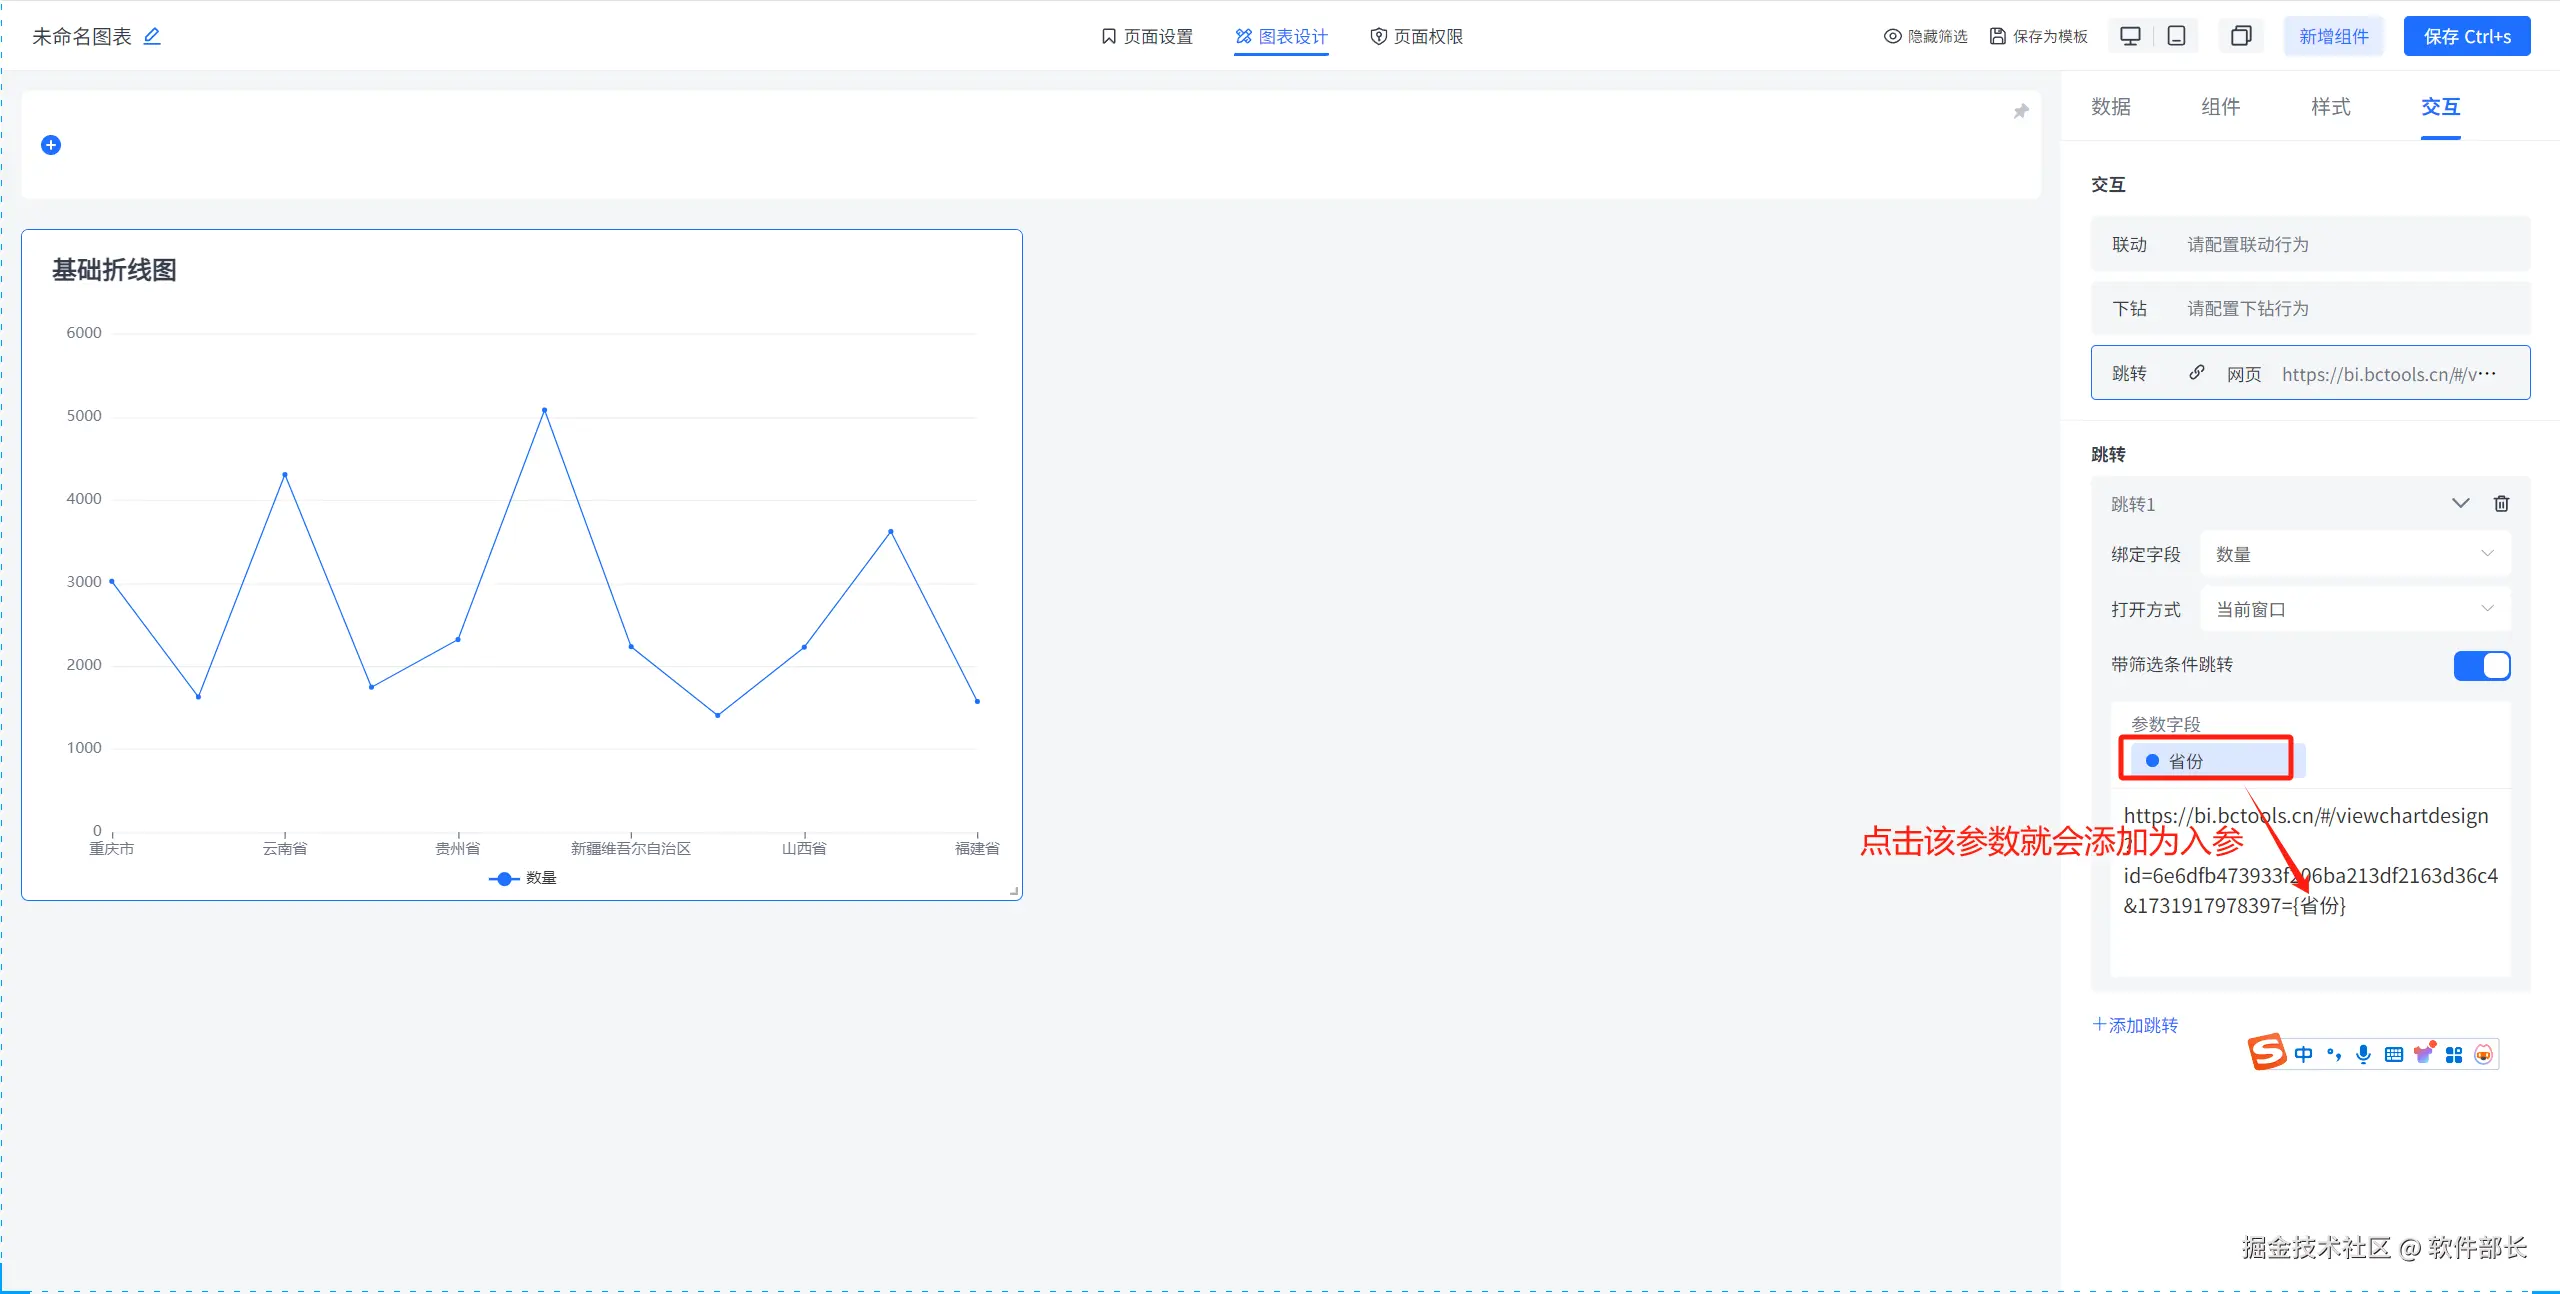Open the 绑定字段 dropdown showing 数量
Viewport: 2560px width, 1294px height.
pos(2354,554)
